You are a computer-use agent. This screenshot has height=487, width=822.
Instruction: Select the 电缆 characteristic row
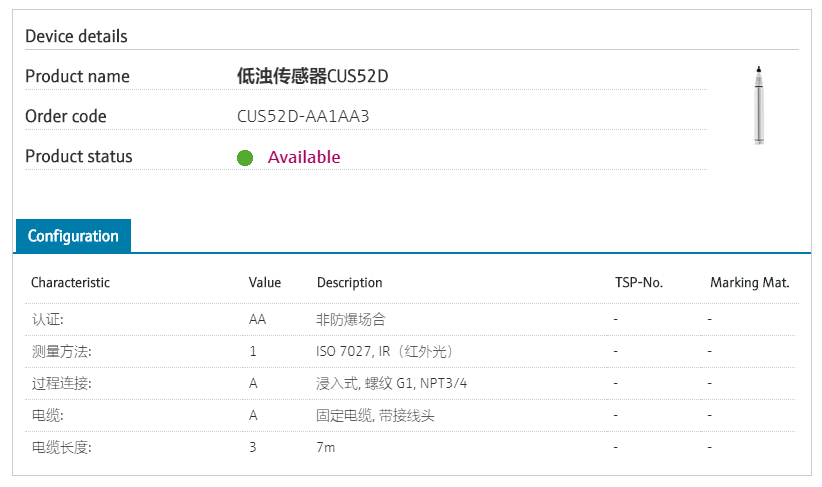click(412, 415)
